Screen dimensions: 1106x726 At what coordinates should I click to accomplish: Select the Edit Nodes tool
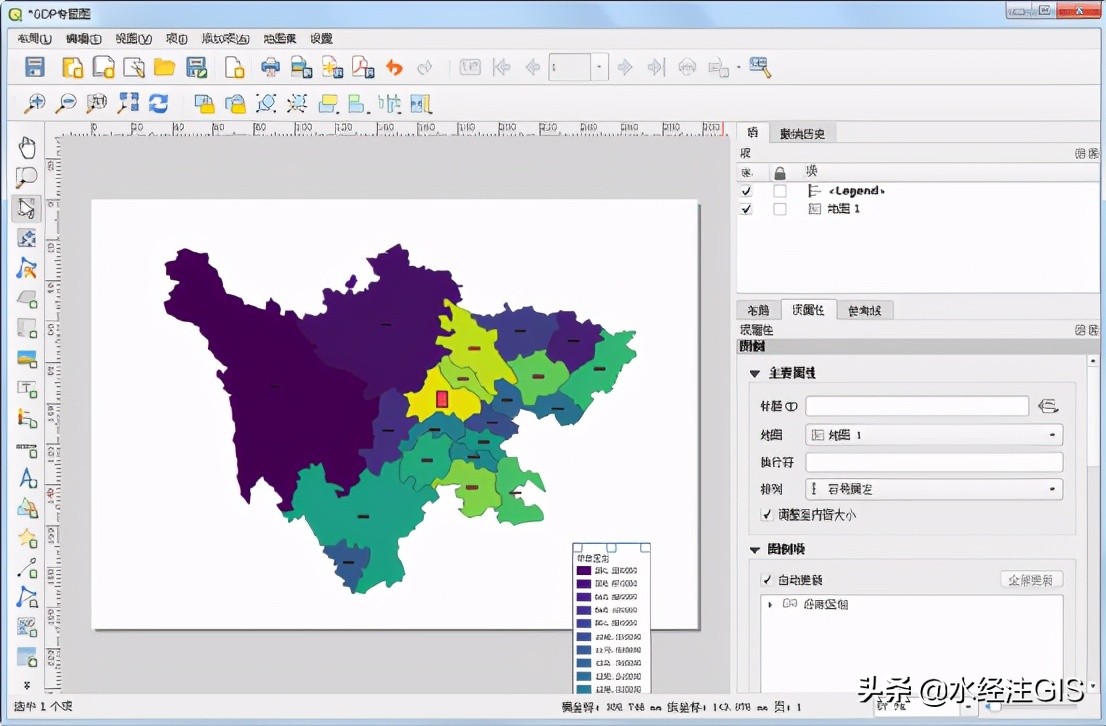27,268
